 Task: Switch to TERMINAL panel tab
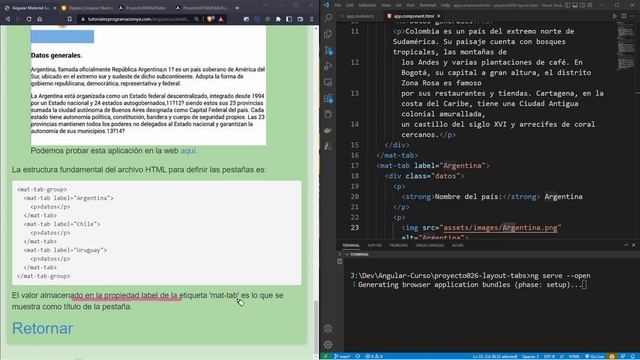pyautogui.click(x=351, y=245)
